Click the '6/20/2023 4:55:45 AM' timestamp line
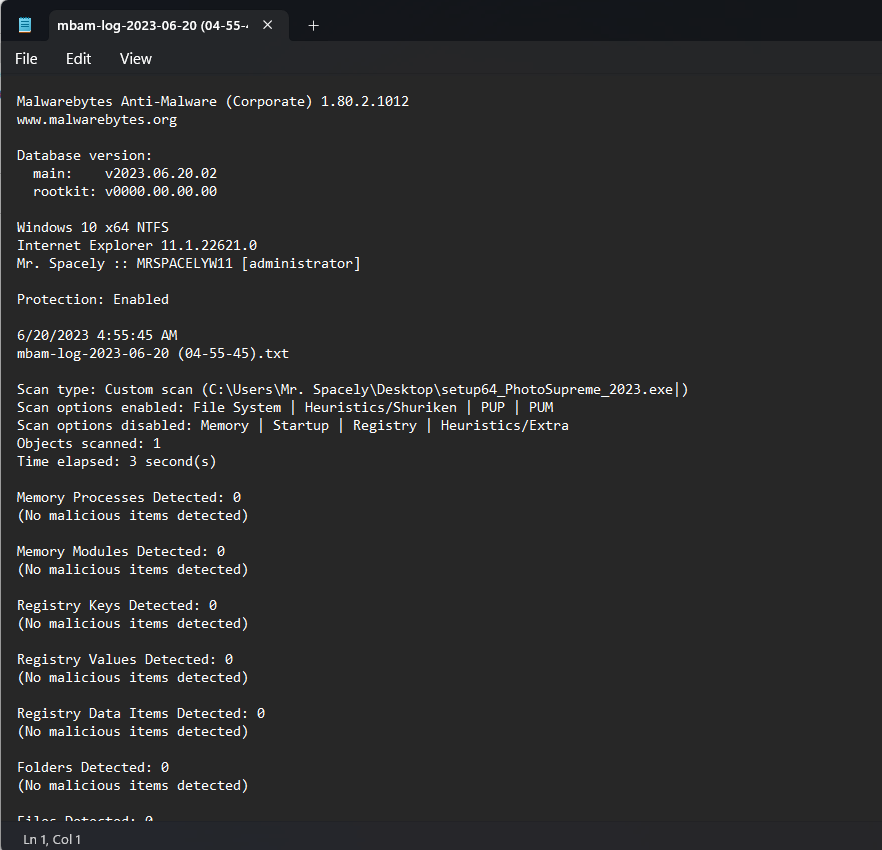 (97, 335)
